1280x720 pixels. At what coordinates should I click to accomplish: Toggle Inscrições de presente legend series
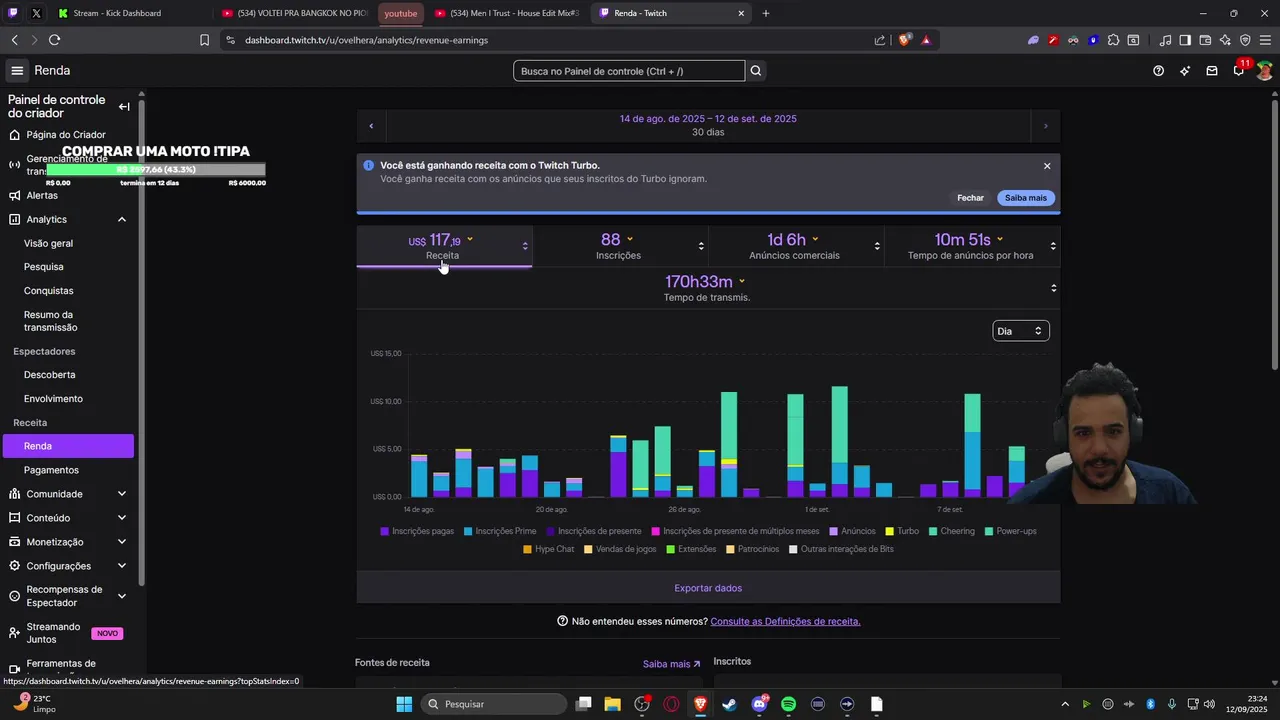click(594, 531)
